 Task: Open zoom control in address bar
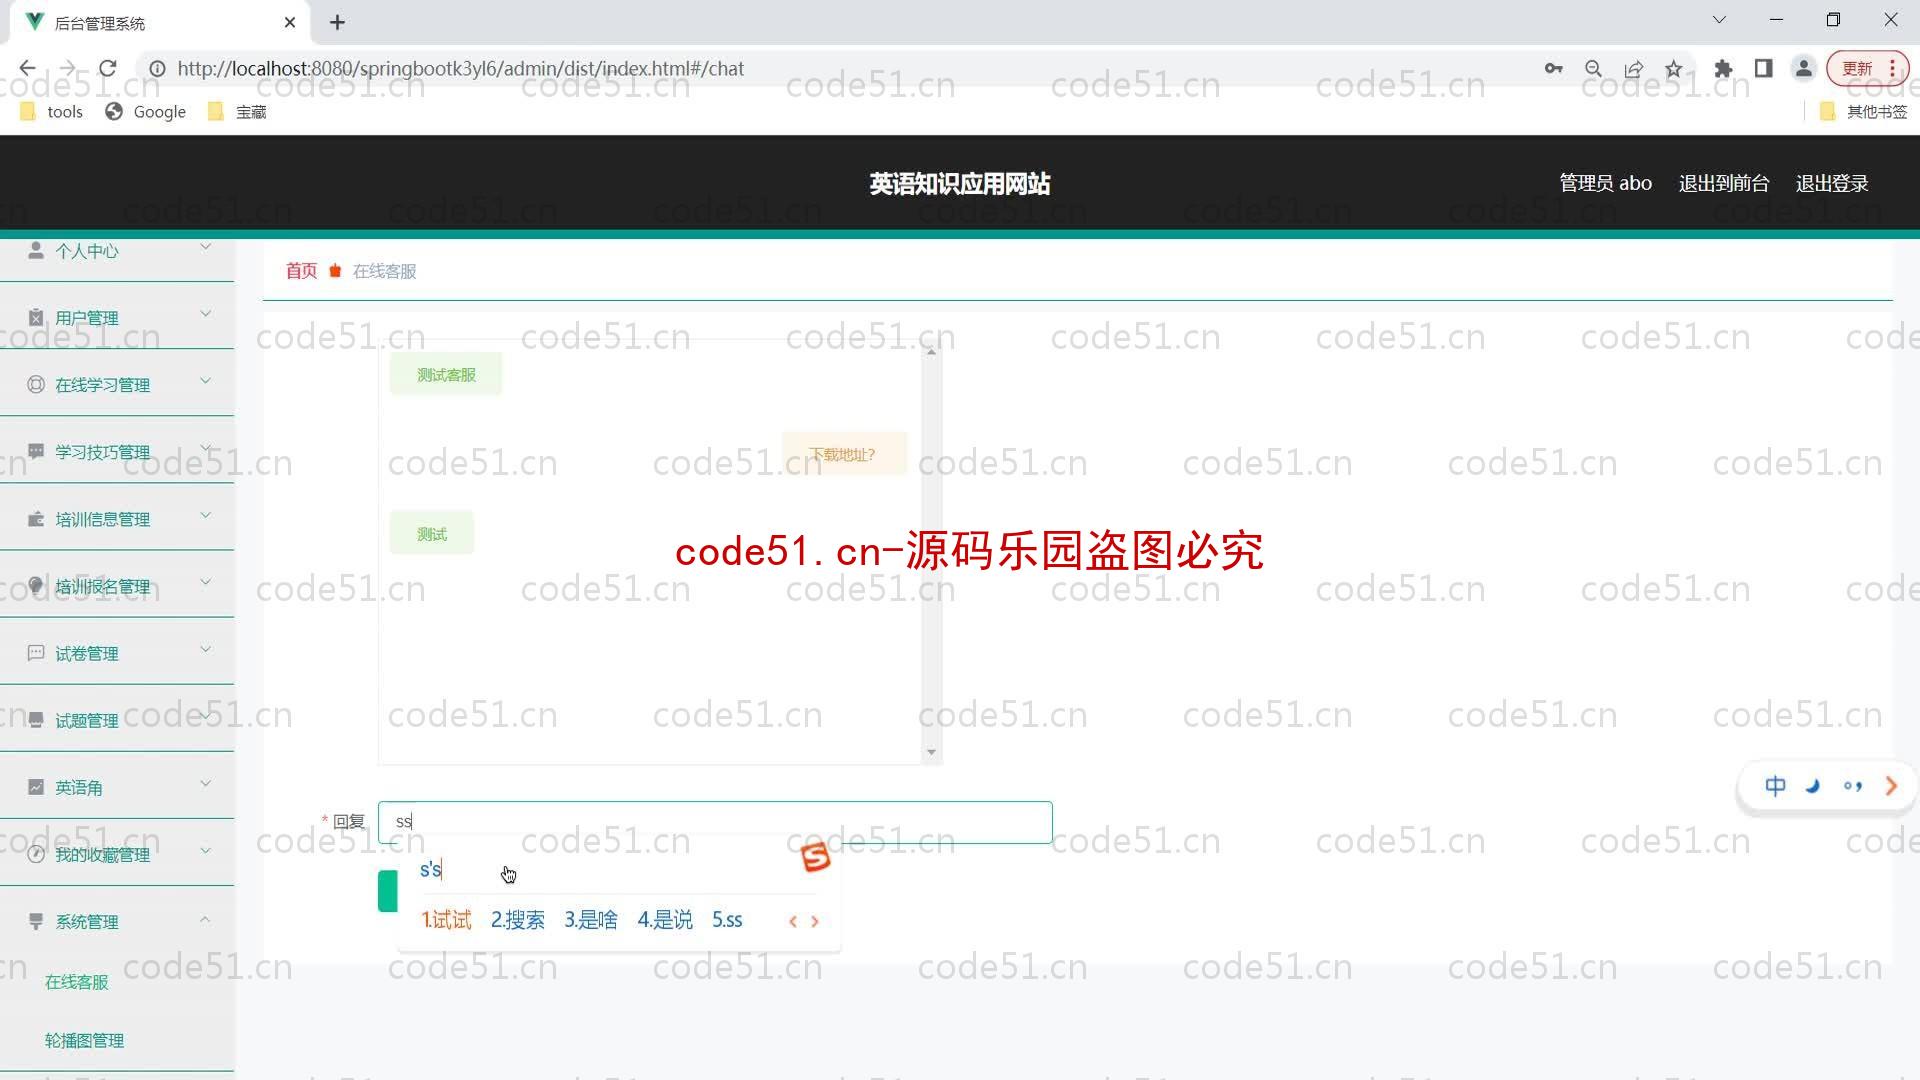1593,68
